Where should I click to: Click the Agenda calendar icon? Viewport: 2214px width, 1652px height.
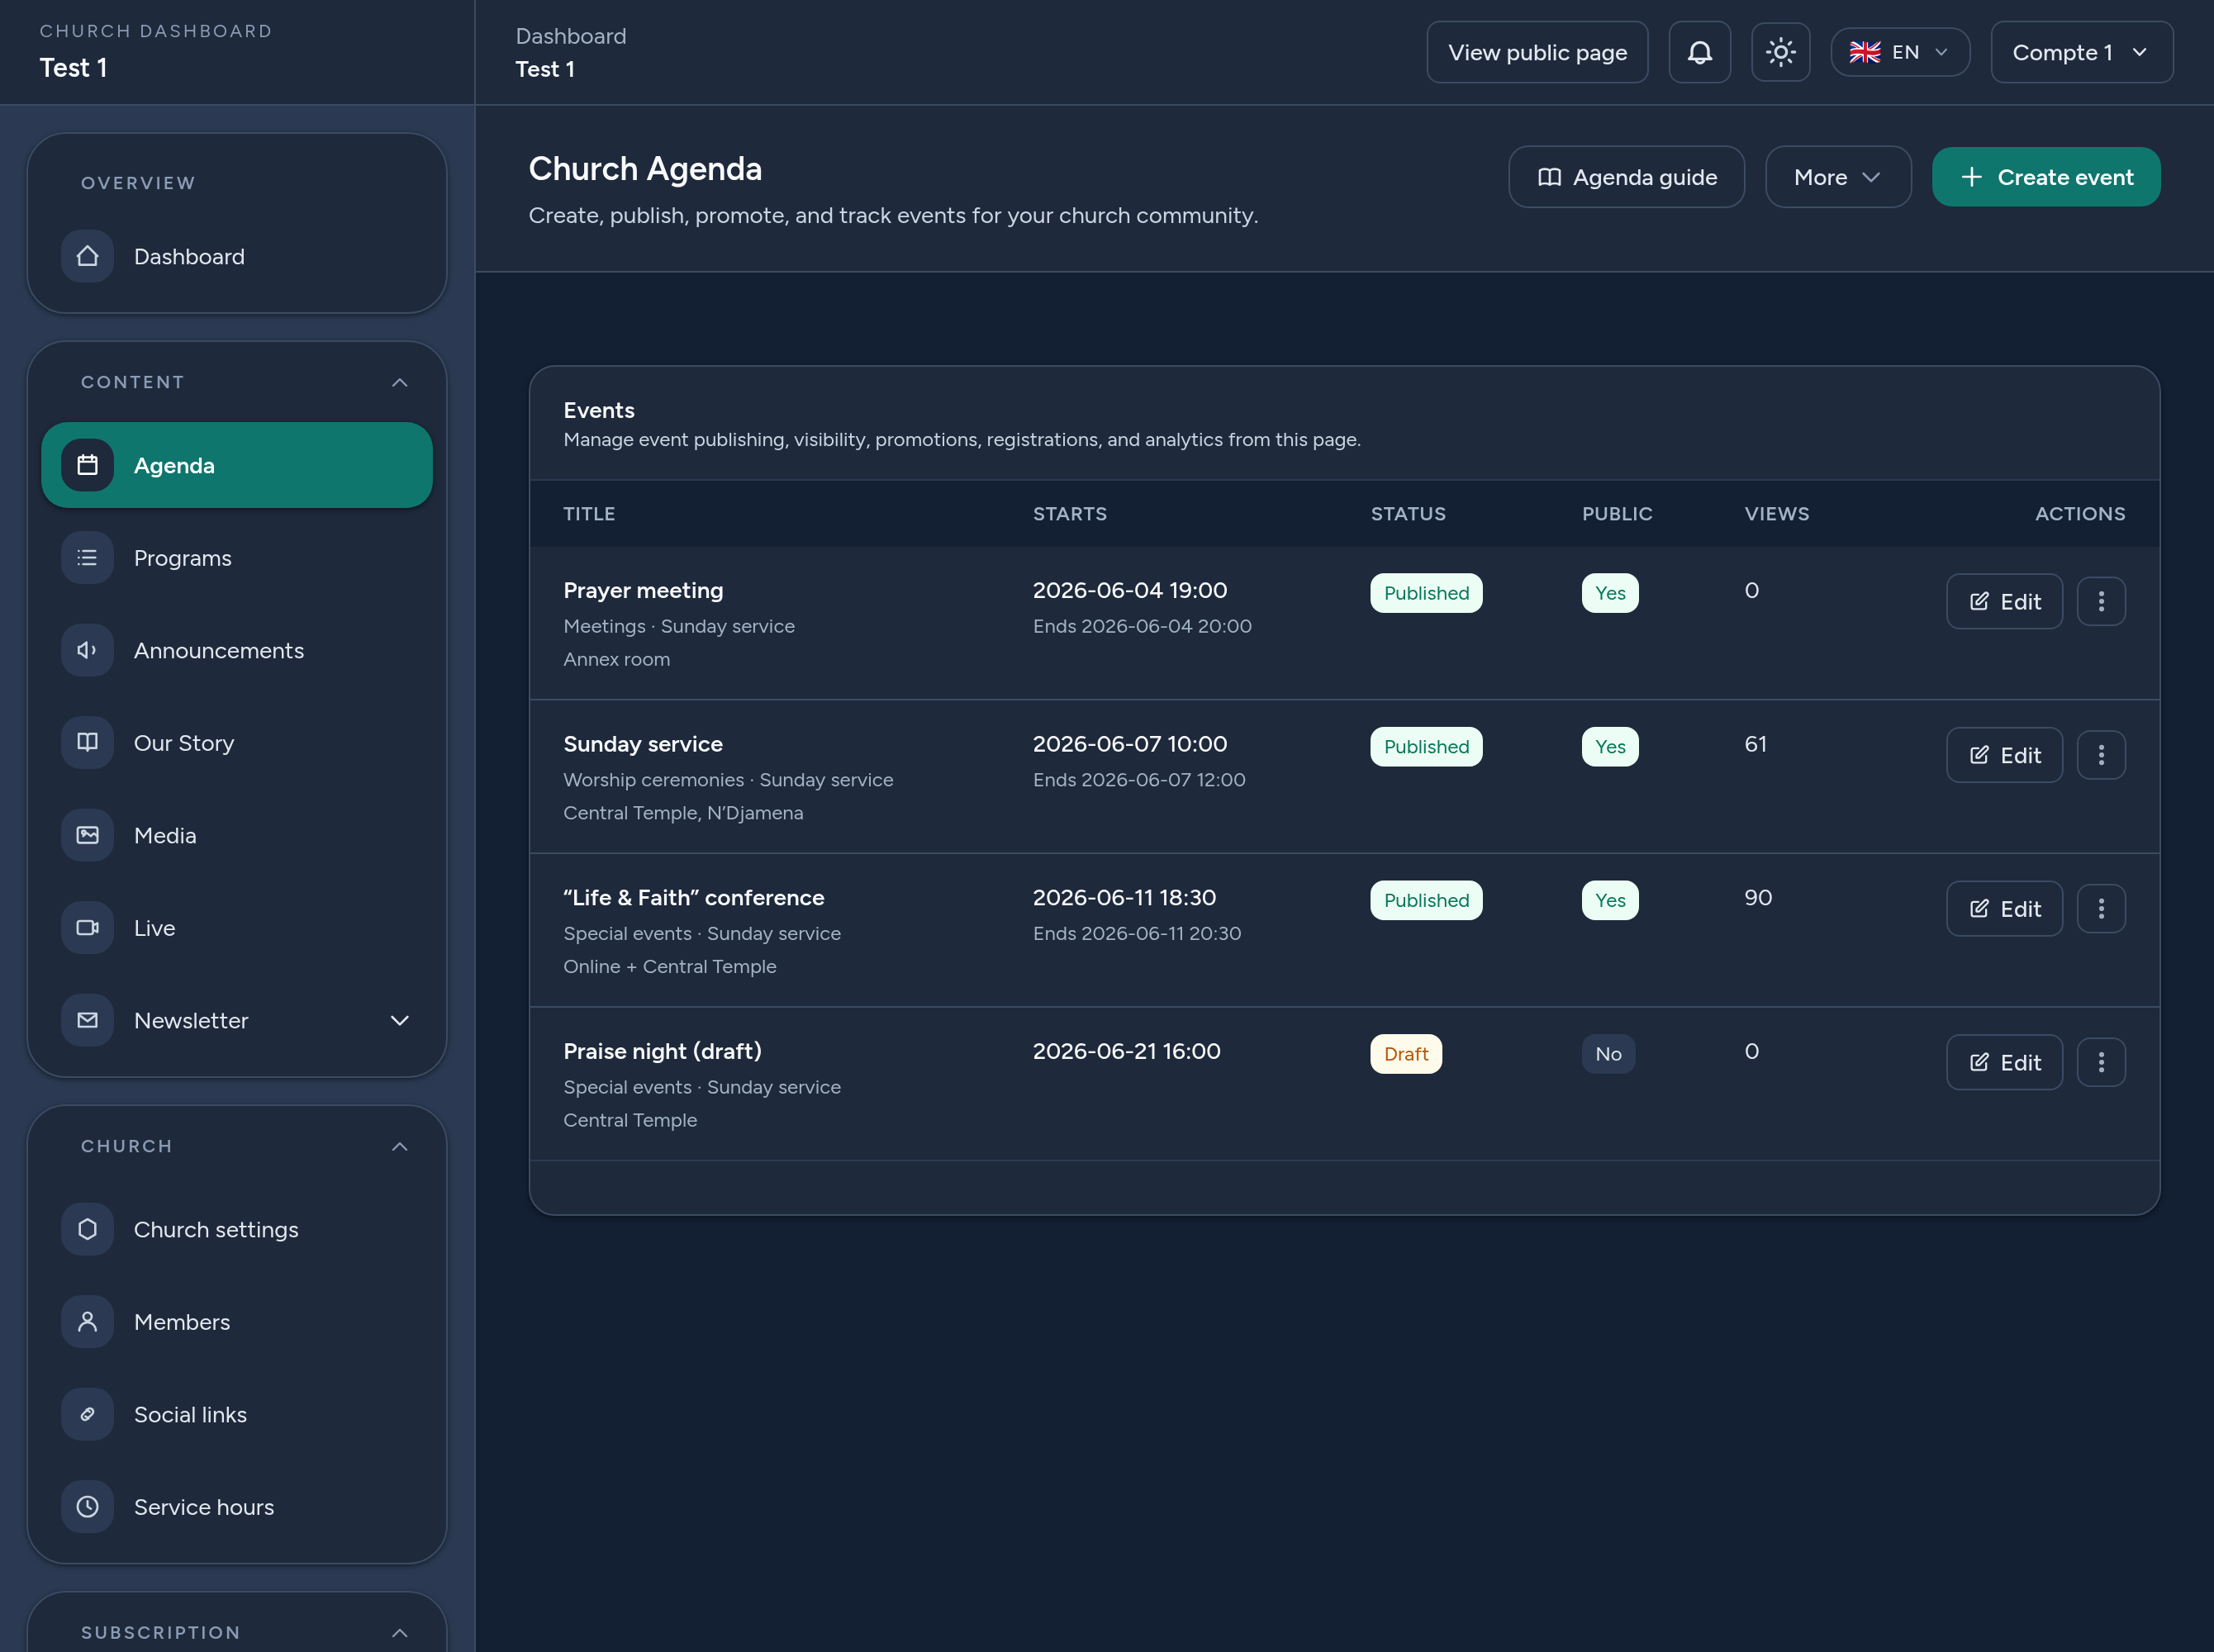coord(88,465)
